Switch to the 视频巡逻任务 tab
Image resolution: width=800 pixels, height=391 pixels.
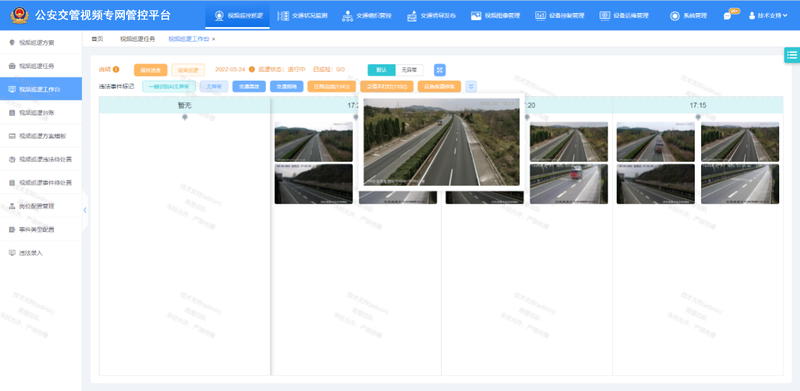coord(137,39)
